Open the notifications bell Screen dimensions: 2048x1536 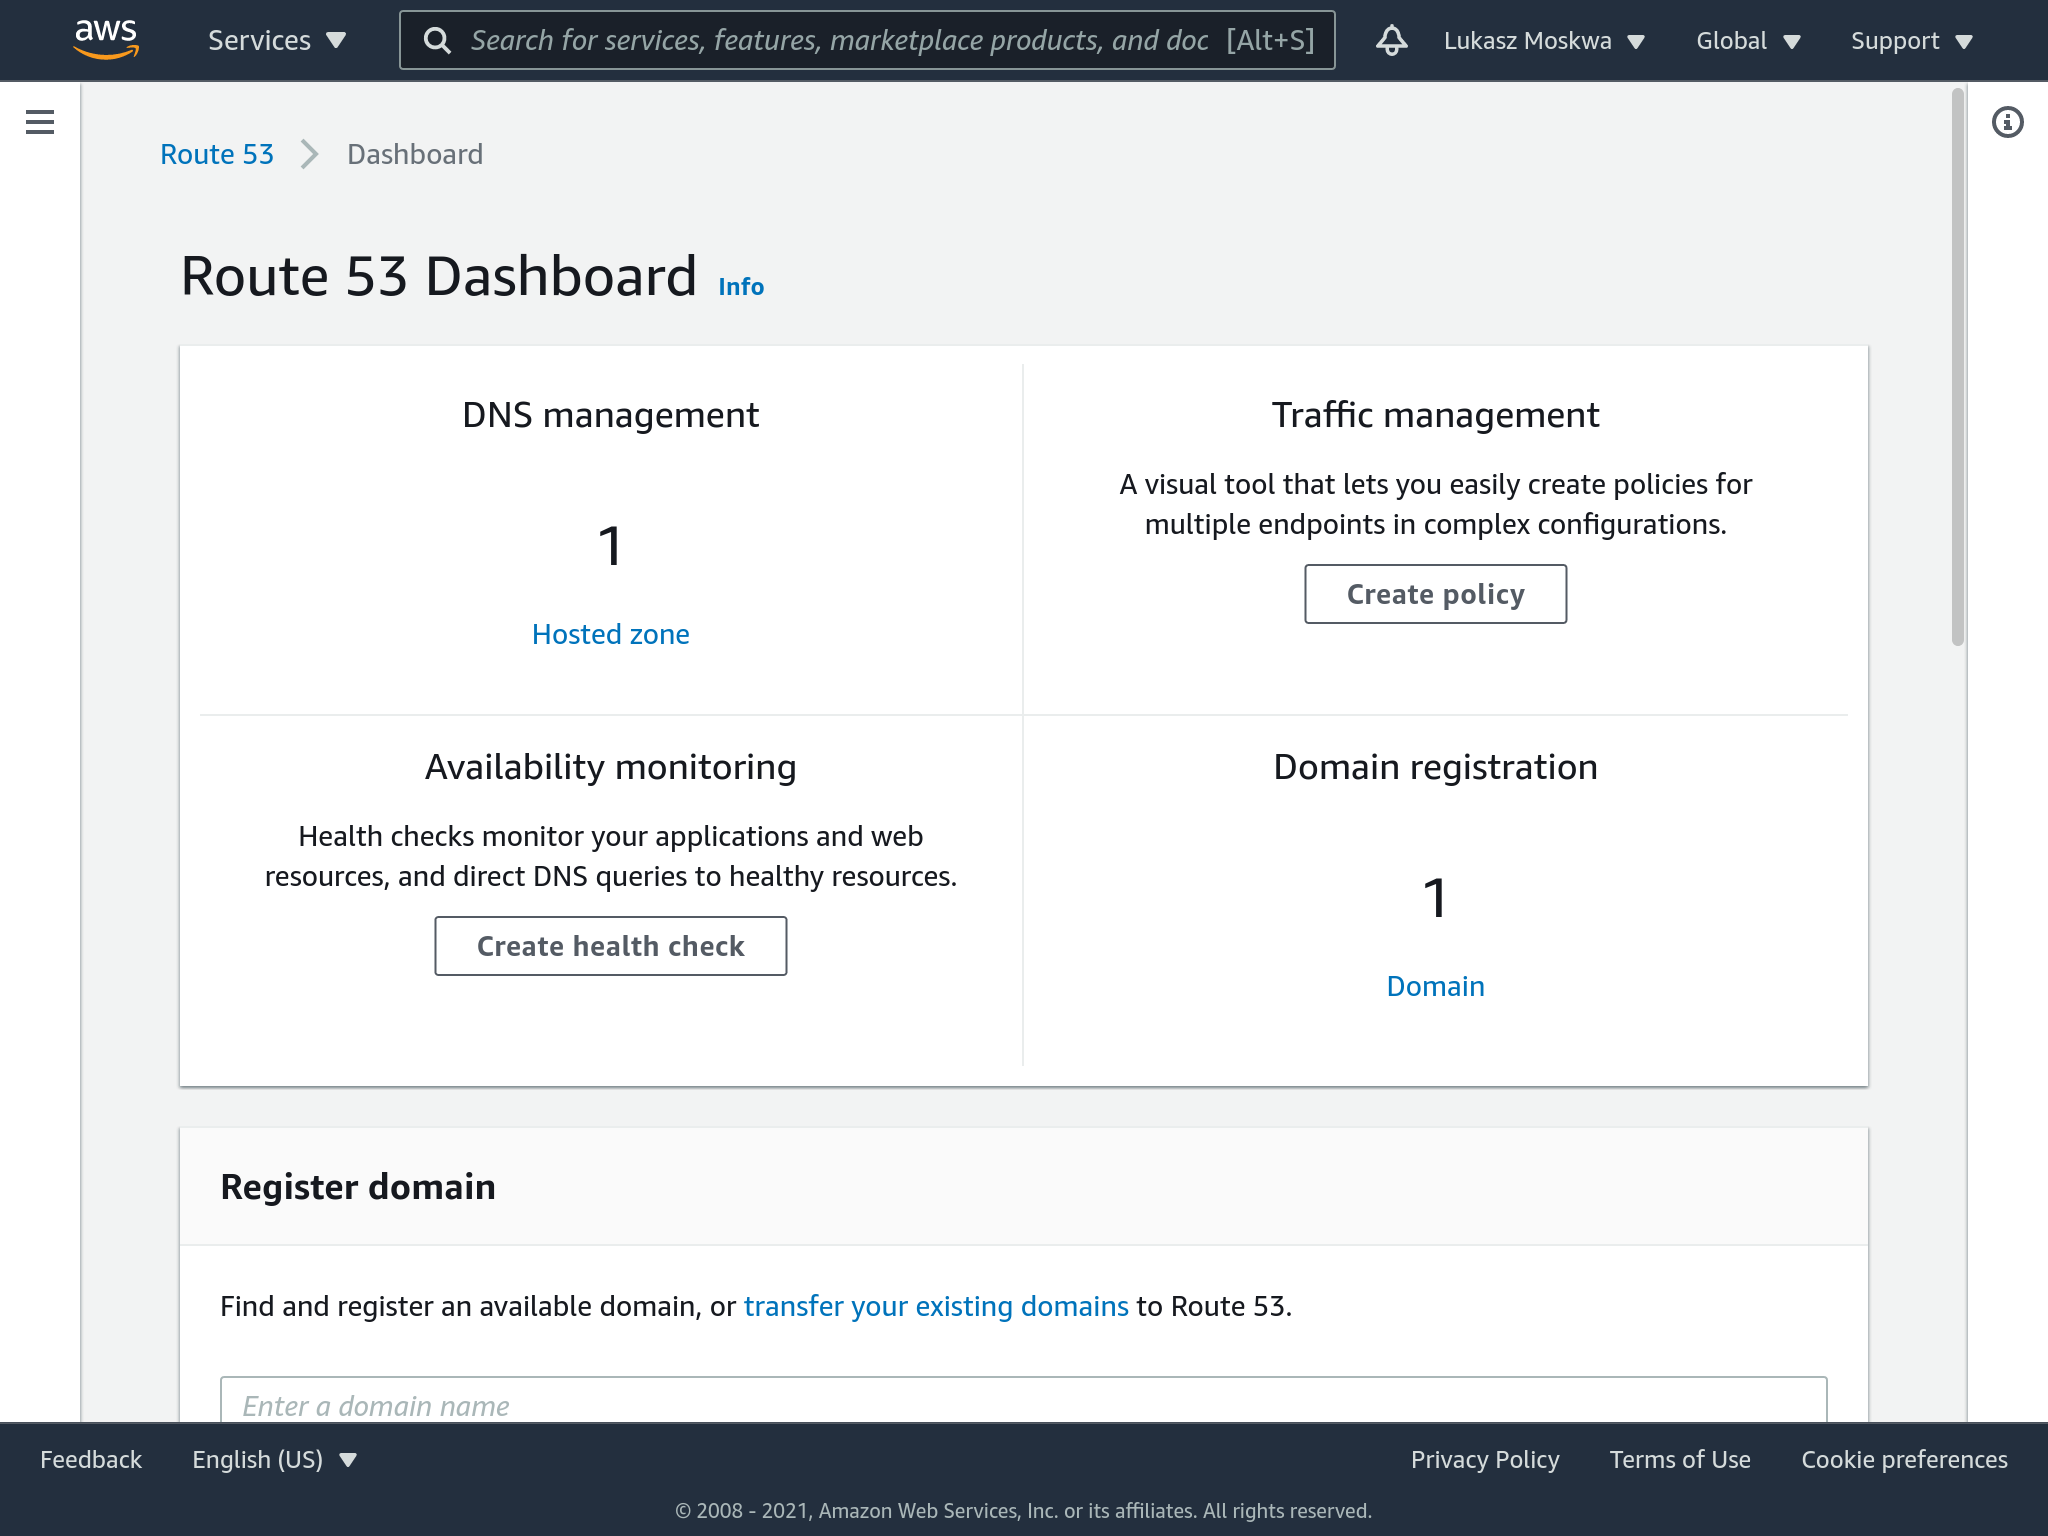[x=1391, y=40]
